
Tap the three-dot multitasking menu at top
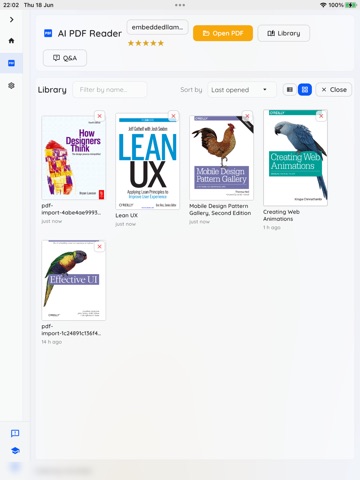(180, 5)
